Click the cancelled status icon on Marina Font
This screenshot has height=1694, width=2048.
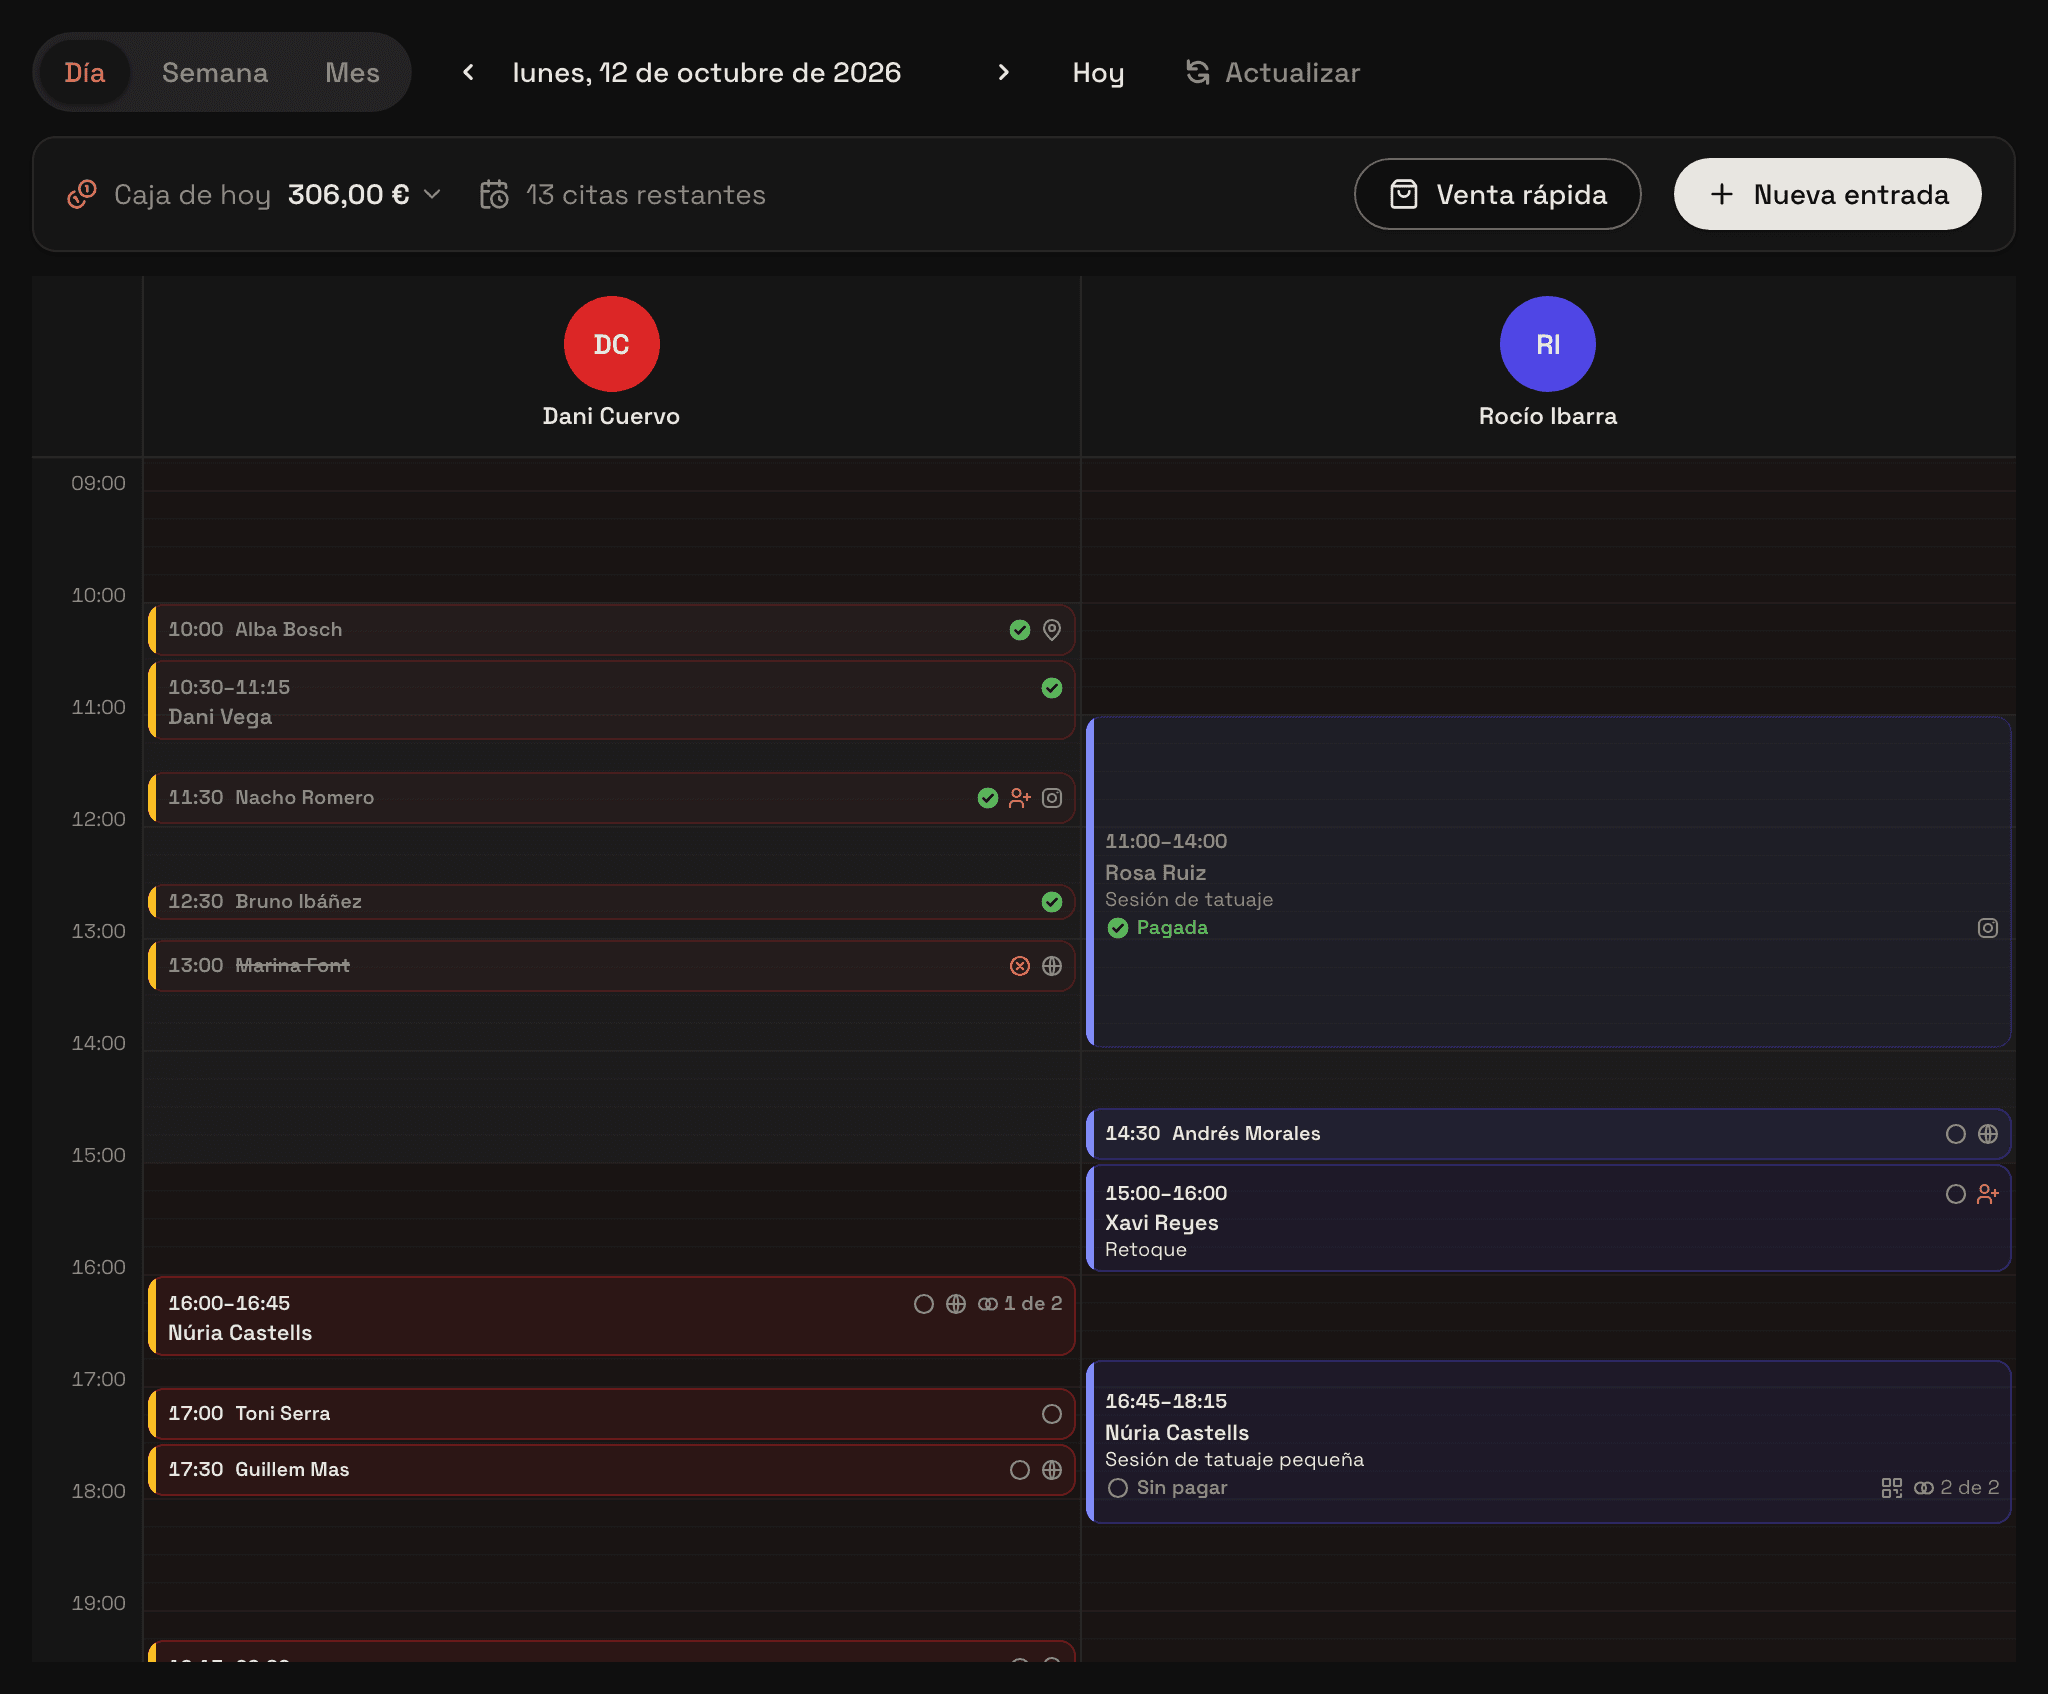coord(1020,966)
